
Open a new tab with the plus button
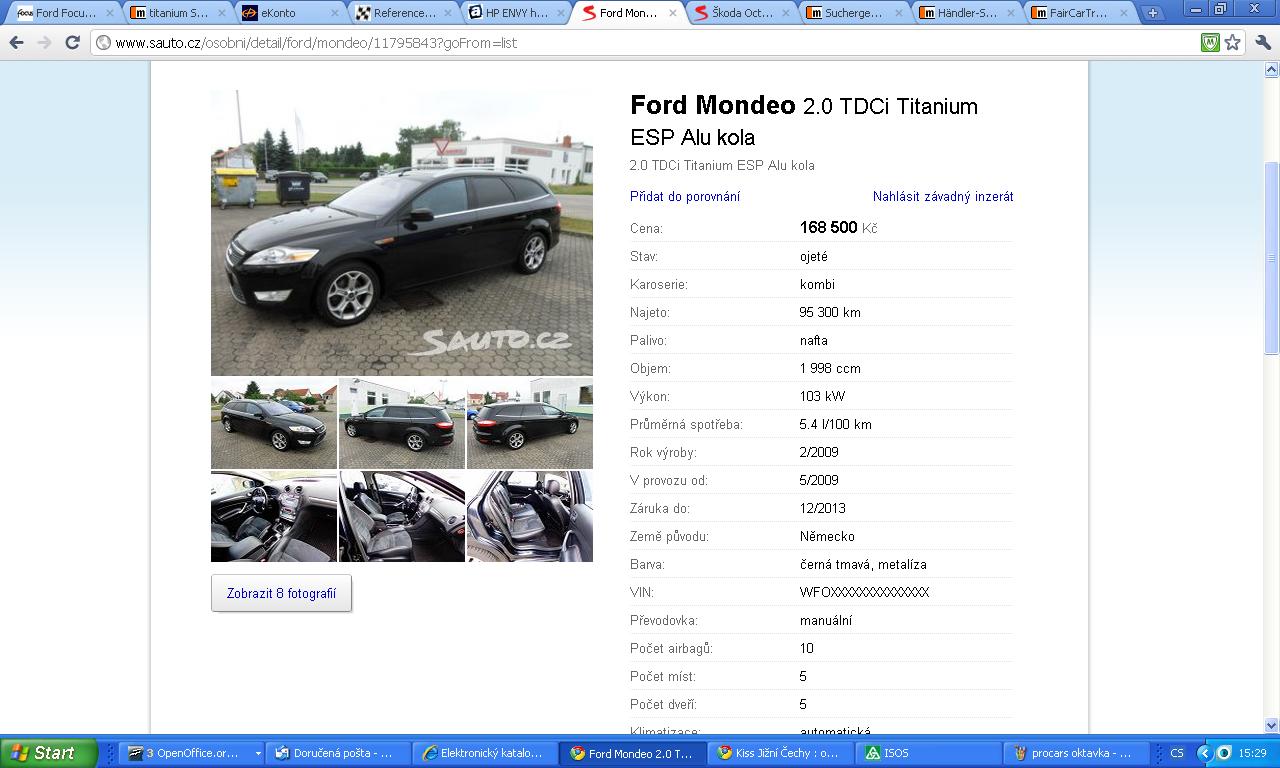(x=1153, y=13)
